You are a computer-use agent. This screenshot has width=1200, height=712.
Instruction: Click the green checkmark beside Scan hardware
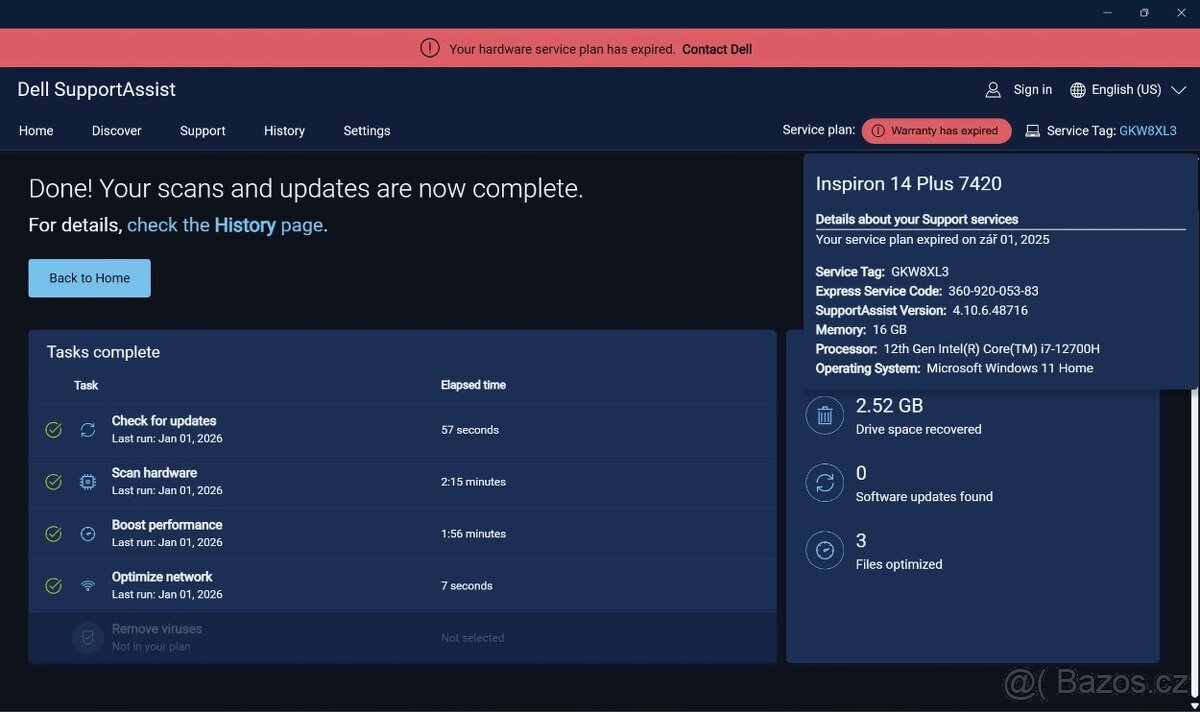point(54,482)
